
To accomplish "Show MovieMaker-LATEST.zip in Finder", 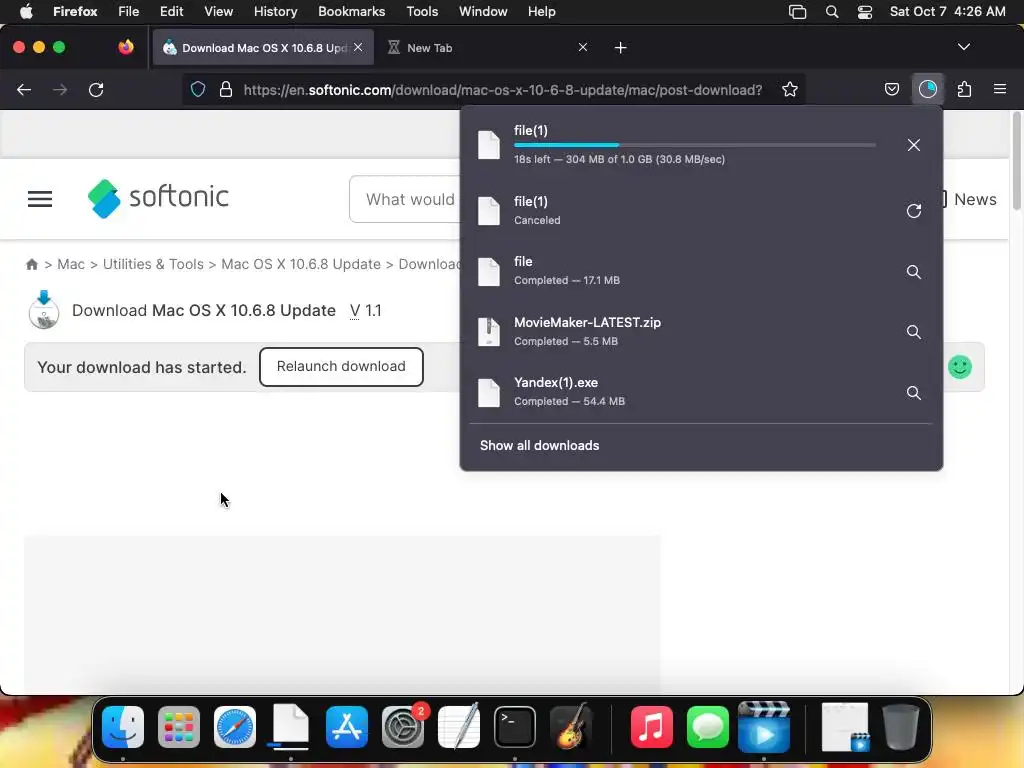I will (914, 332).
